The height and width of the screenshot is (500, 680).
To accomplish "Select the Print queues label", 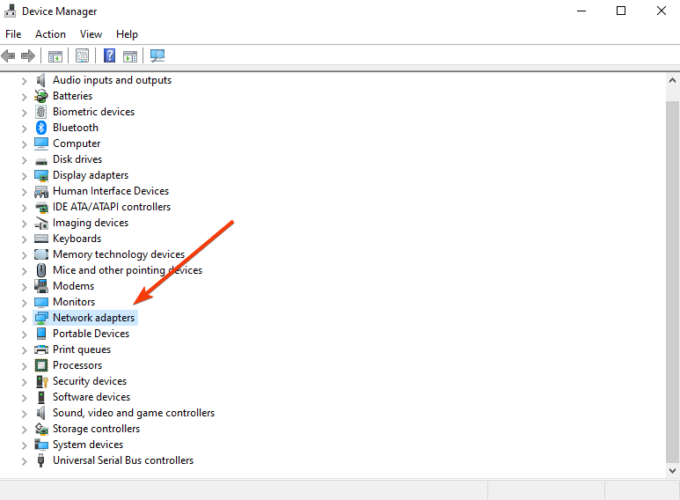I will (82, 350).
